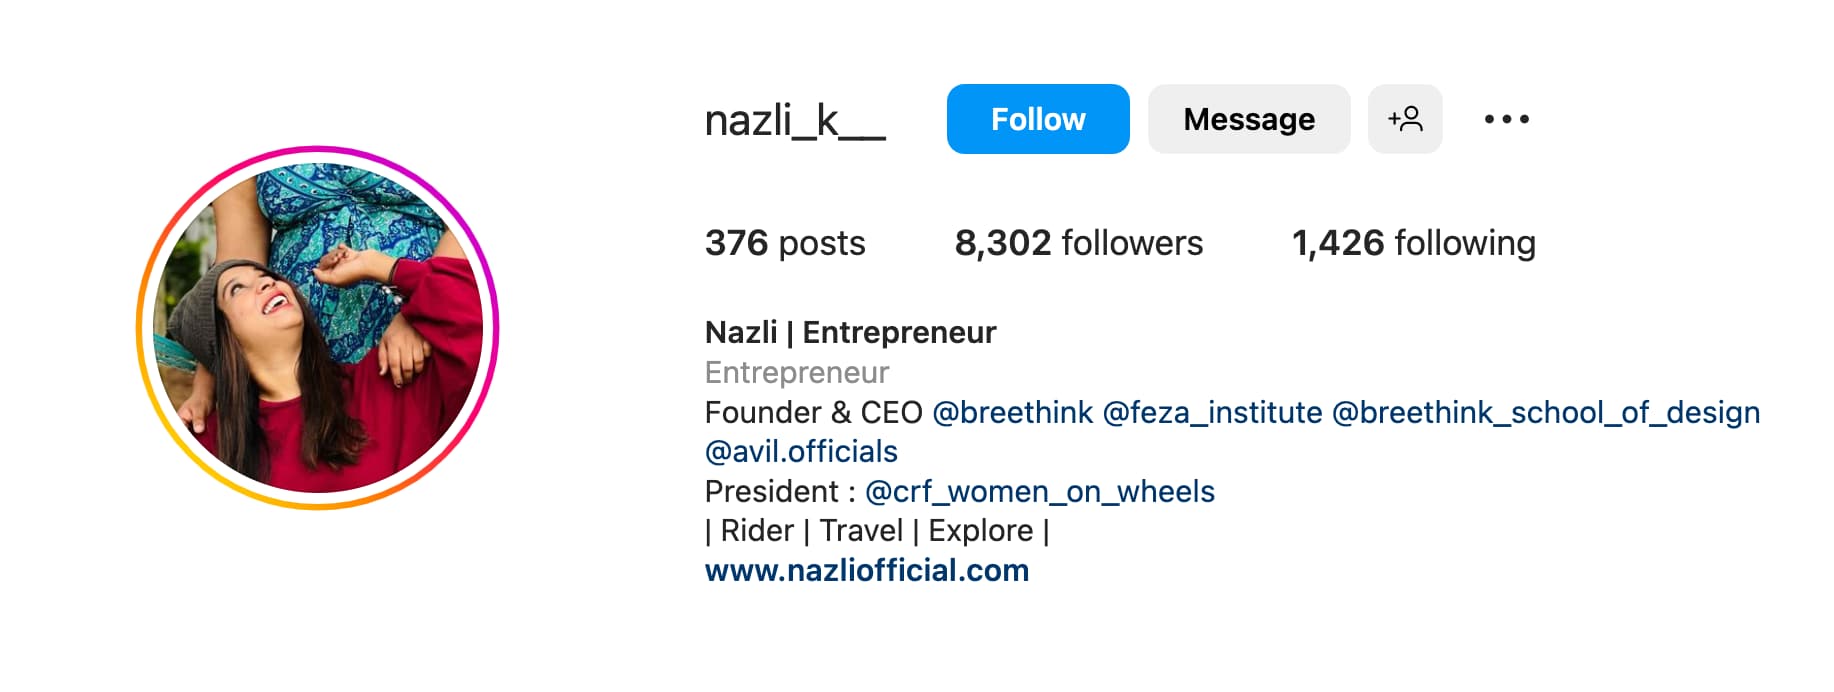Open the 8,302 followers list

(1078, 243)
